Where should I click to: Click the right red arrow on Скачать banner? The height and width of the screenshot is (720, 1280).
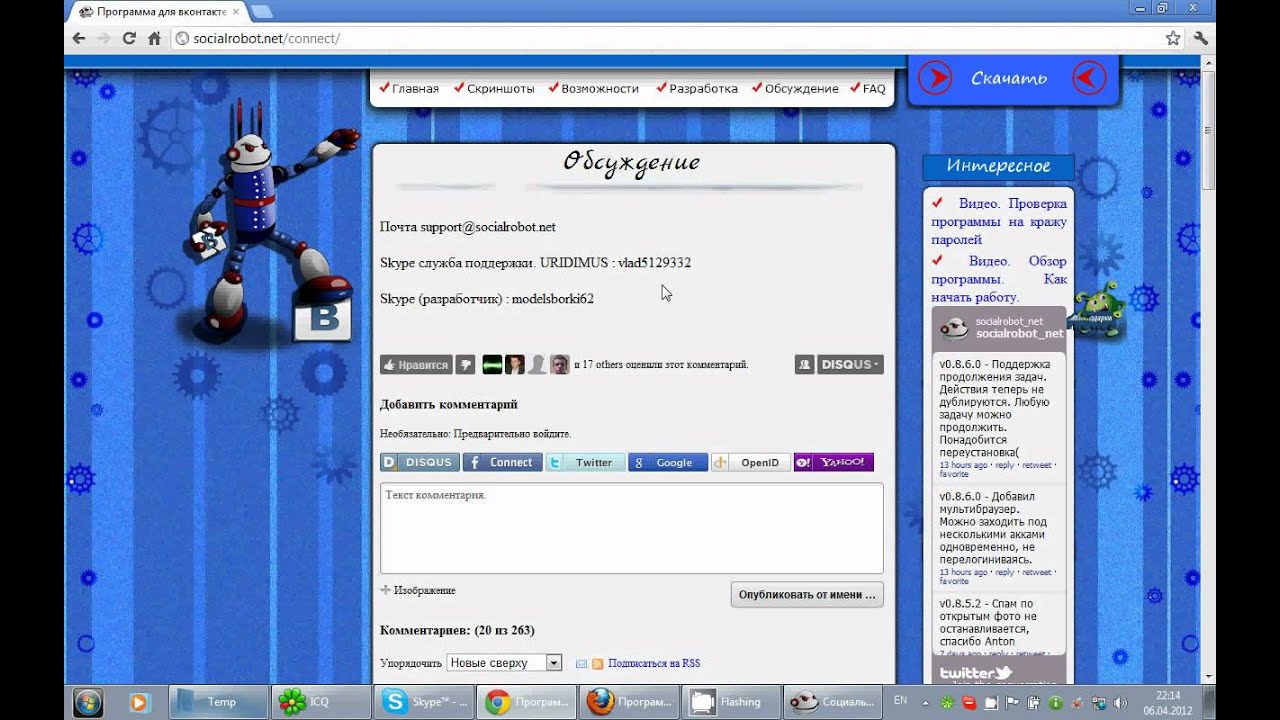(1089, 78)
